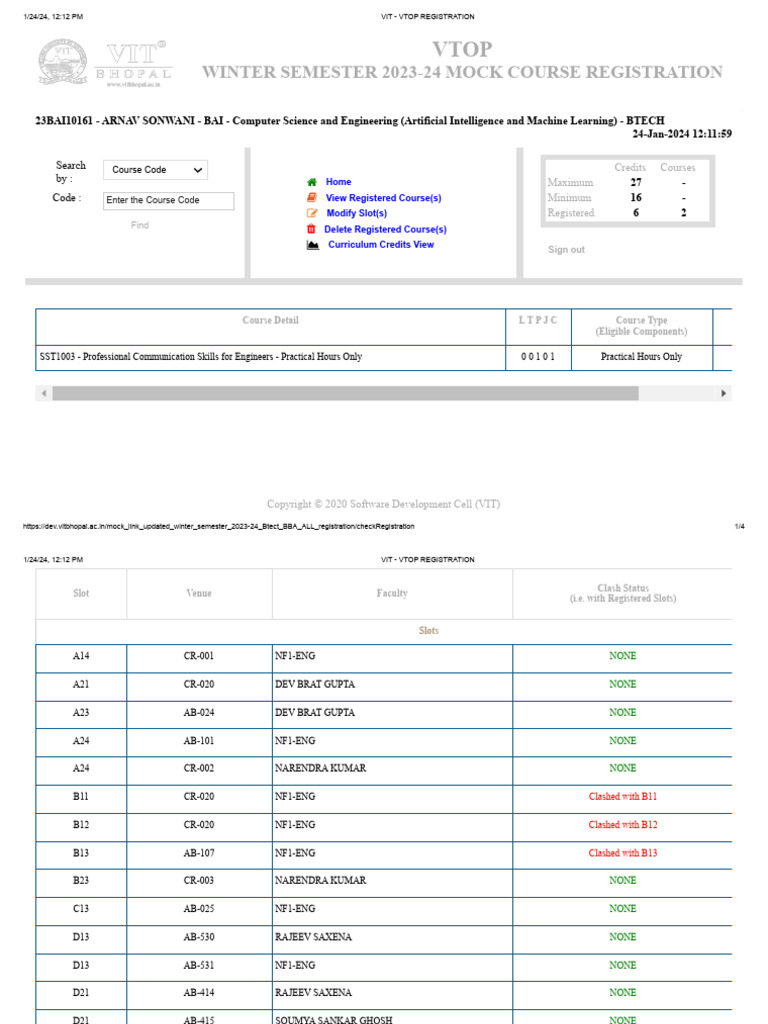Click the Slot column header
The width and height of the screenshot is (768, 1024).
coord(81,594)
